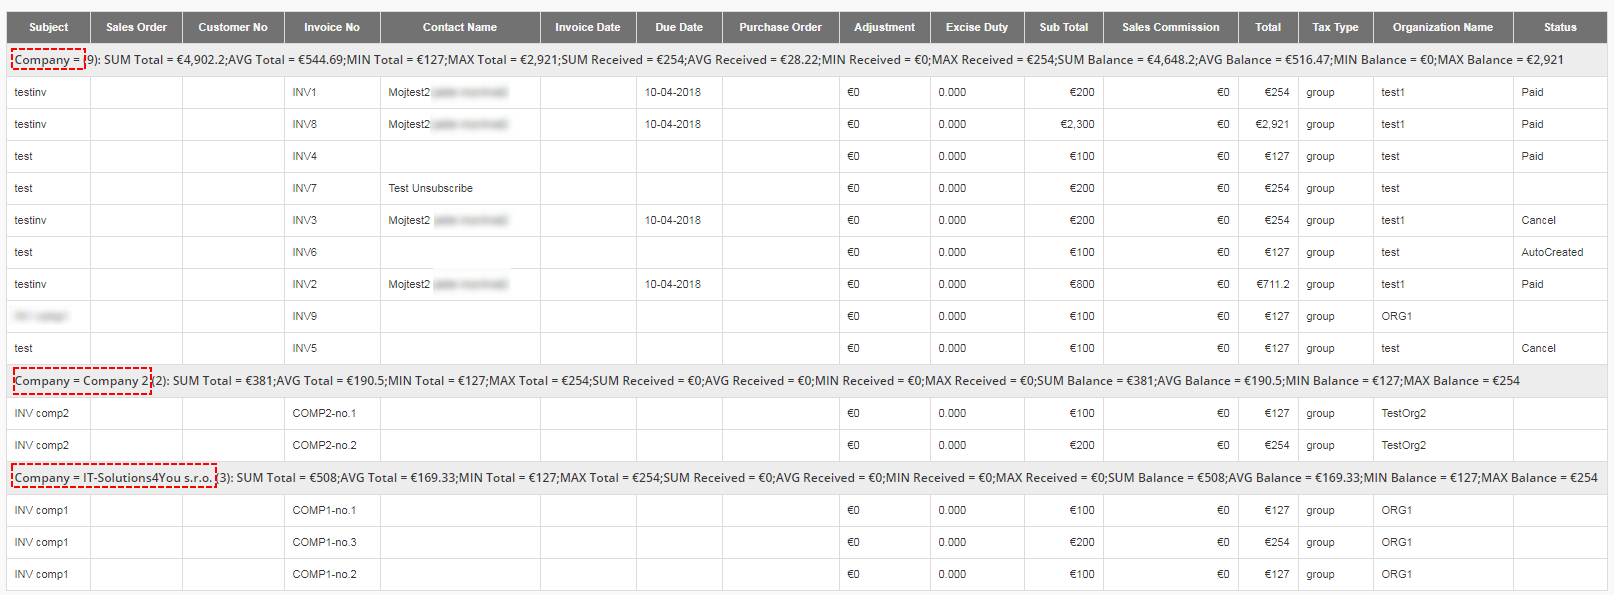Click the Sales Order column header

[136, 27]
